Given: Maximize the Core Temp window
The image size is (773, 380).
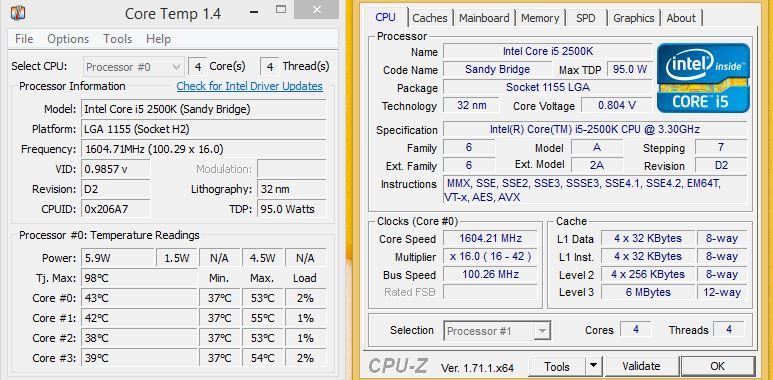Looking at the screenshot, I should [x=281, y=10].
